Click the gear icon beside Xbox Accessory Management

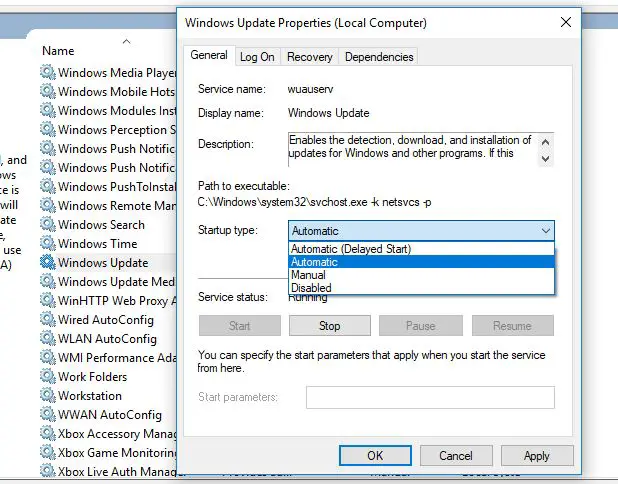pos(48,433)
